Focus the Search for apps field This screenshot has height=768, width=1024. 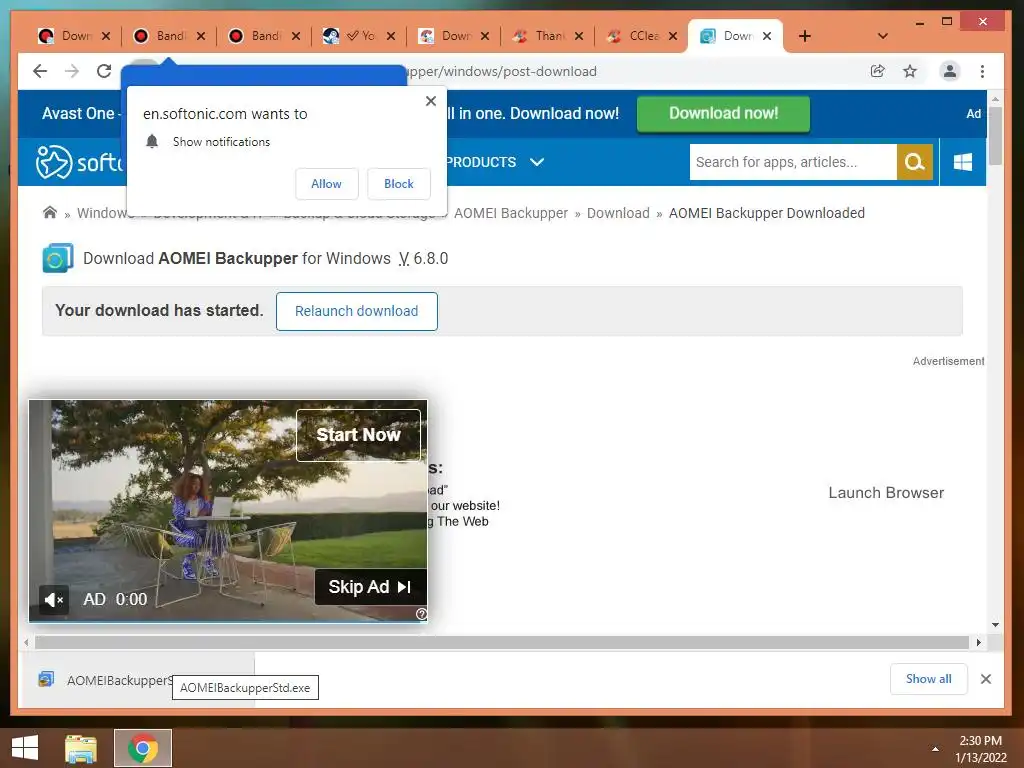(x=793, y=162)
